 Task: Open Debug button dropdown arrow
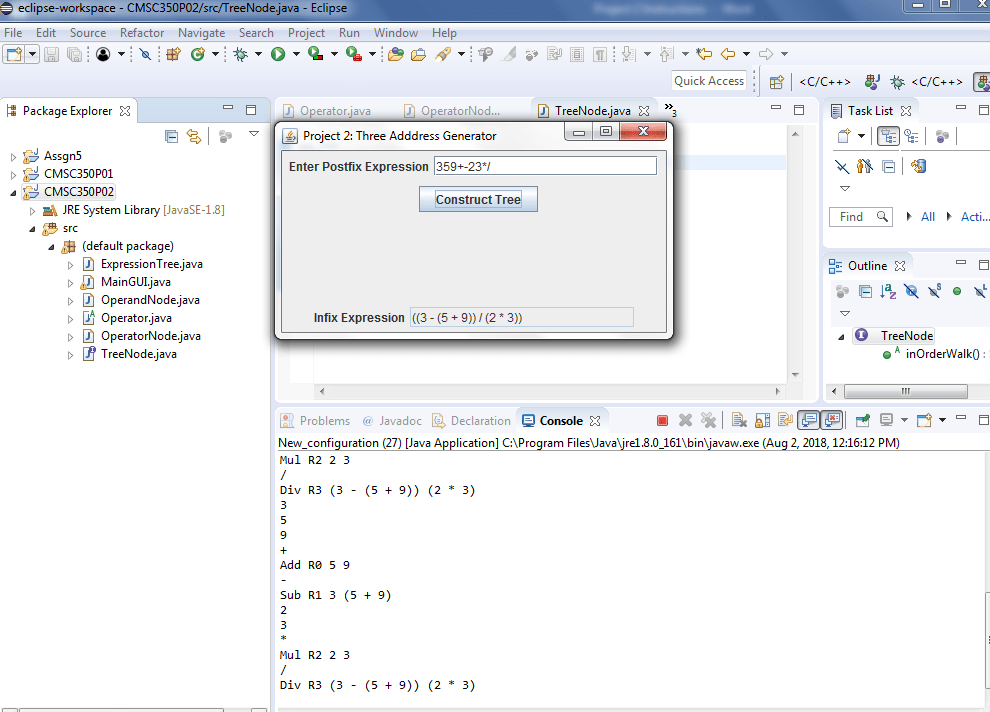coord(258,54)
